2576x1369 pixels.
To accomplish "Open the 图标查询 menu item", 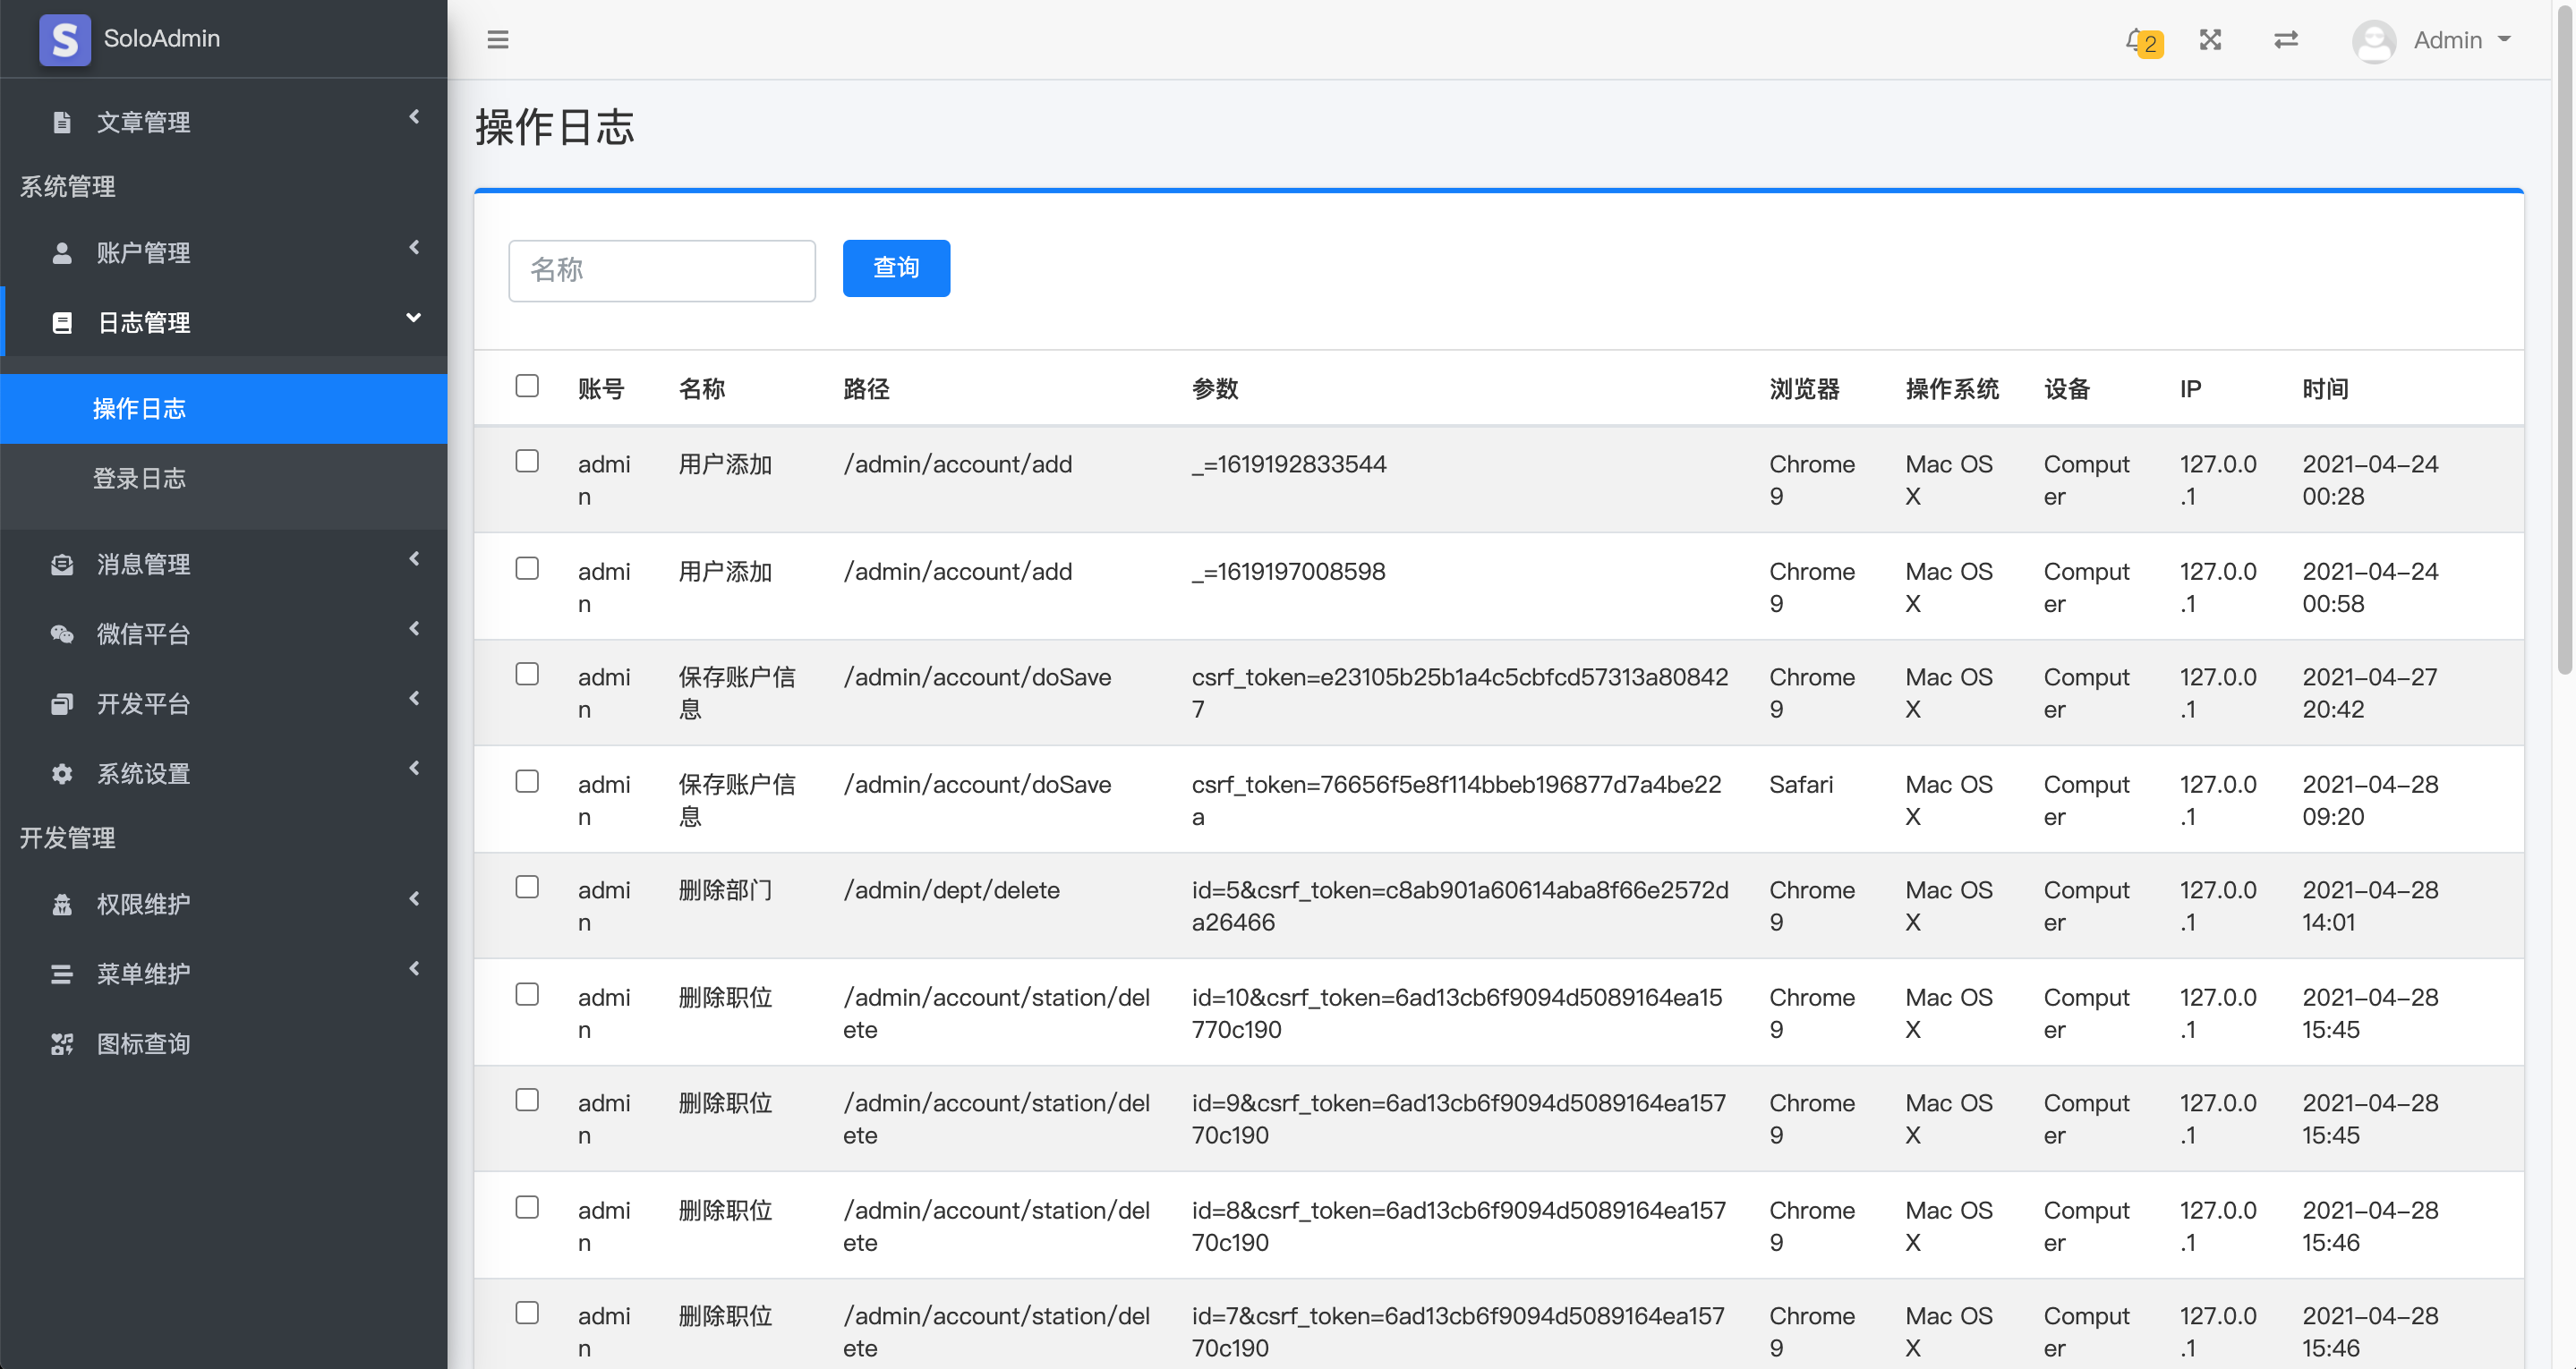I will [224, 1044].
